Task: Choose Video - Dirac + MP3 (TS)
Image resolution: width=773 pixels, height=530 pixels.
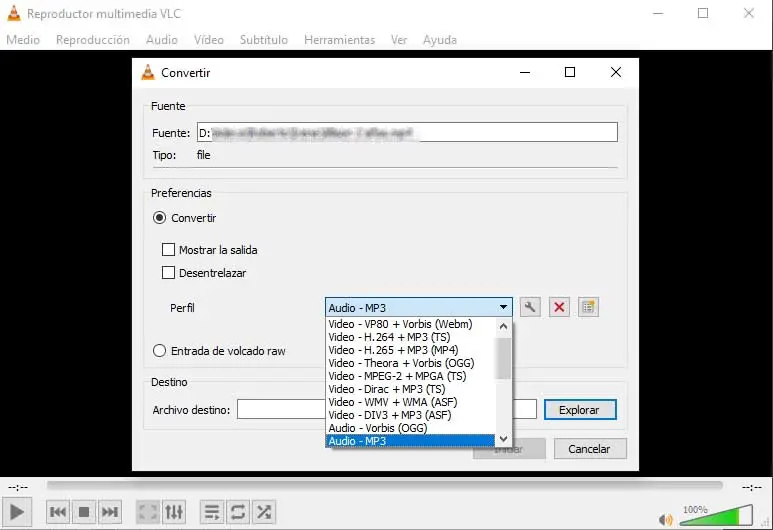Action: coord(410,389)
